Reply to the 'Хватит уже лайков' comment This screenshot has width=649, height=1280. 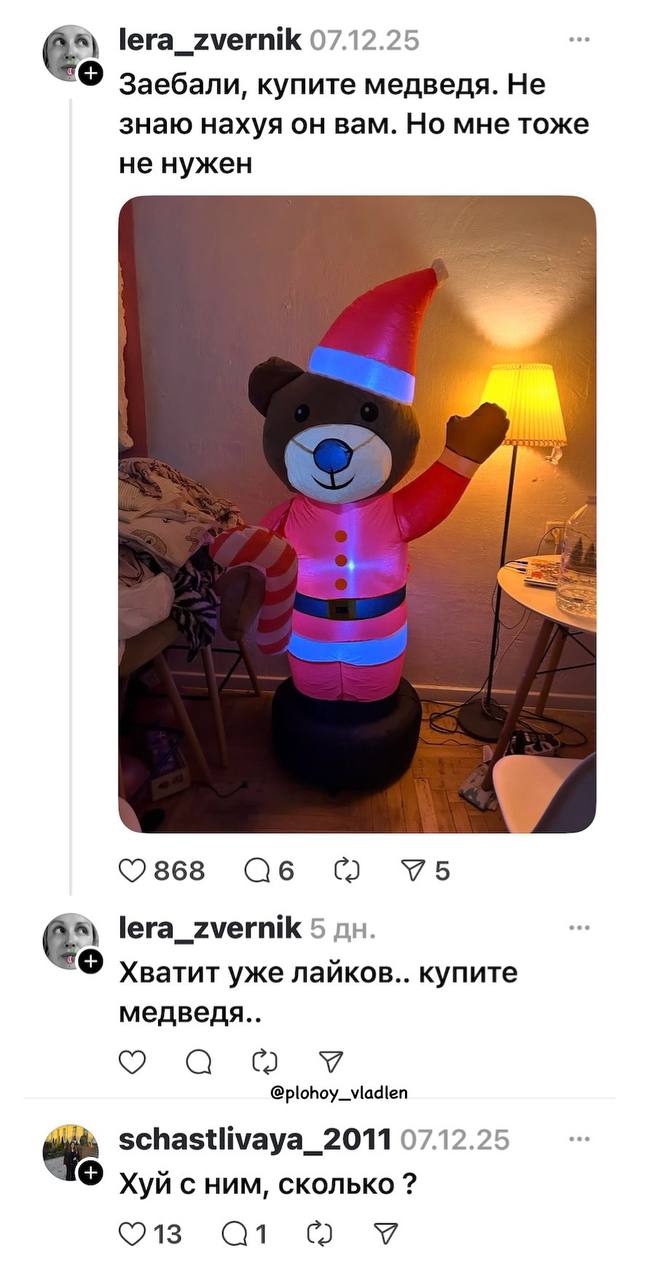pyautogui.click(x=198, y=1062)
